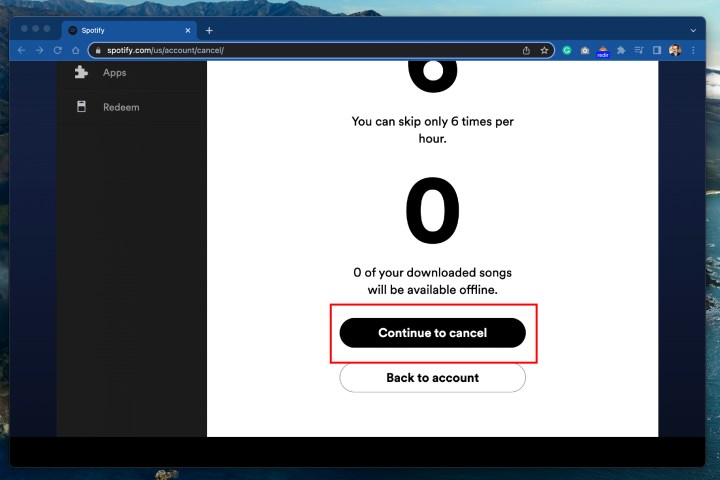720x480 pixels.
Task: Click the Back to account button
Action: point(432,378)
